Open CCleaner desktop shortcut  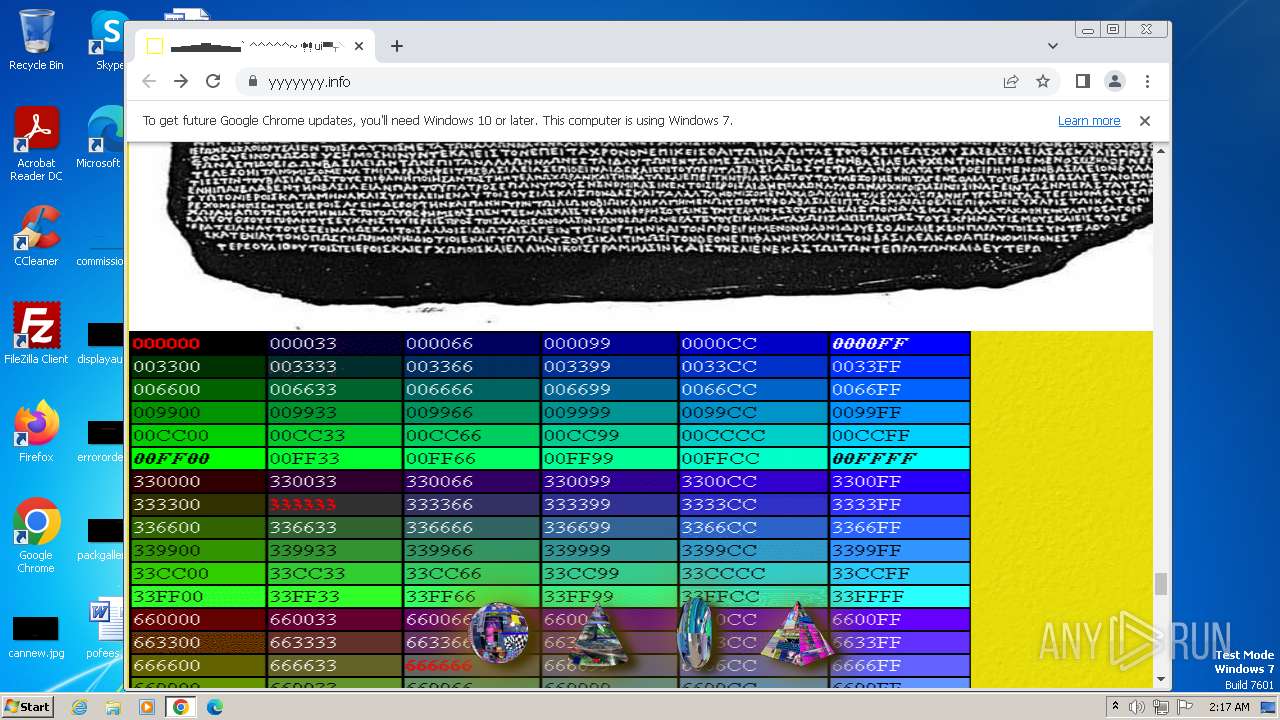click(36, 236)
